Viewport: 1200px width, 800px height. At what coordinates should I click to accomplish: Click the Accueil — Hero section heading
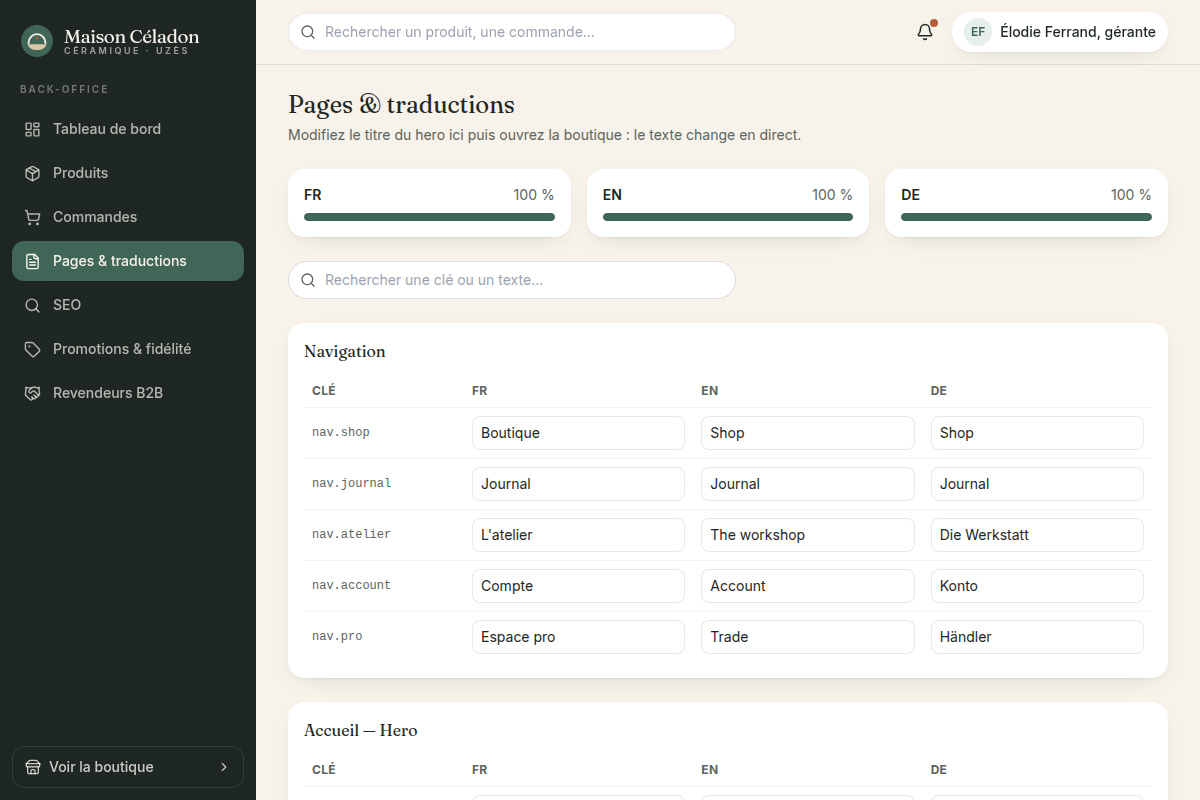point(361,730)
